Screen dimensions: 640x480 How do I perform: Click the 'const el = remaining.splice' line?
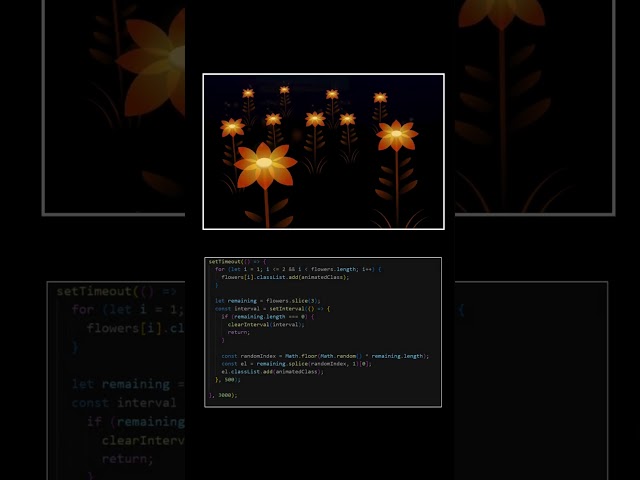[x=296, y=364]
